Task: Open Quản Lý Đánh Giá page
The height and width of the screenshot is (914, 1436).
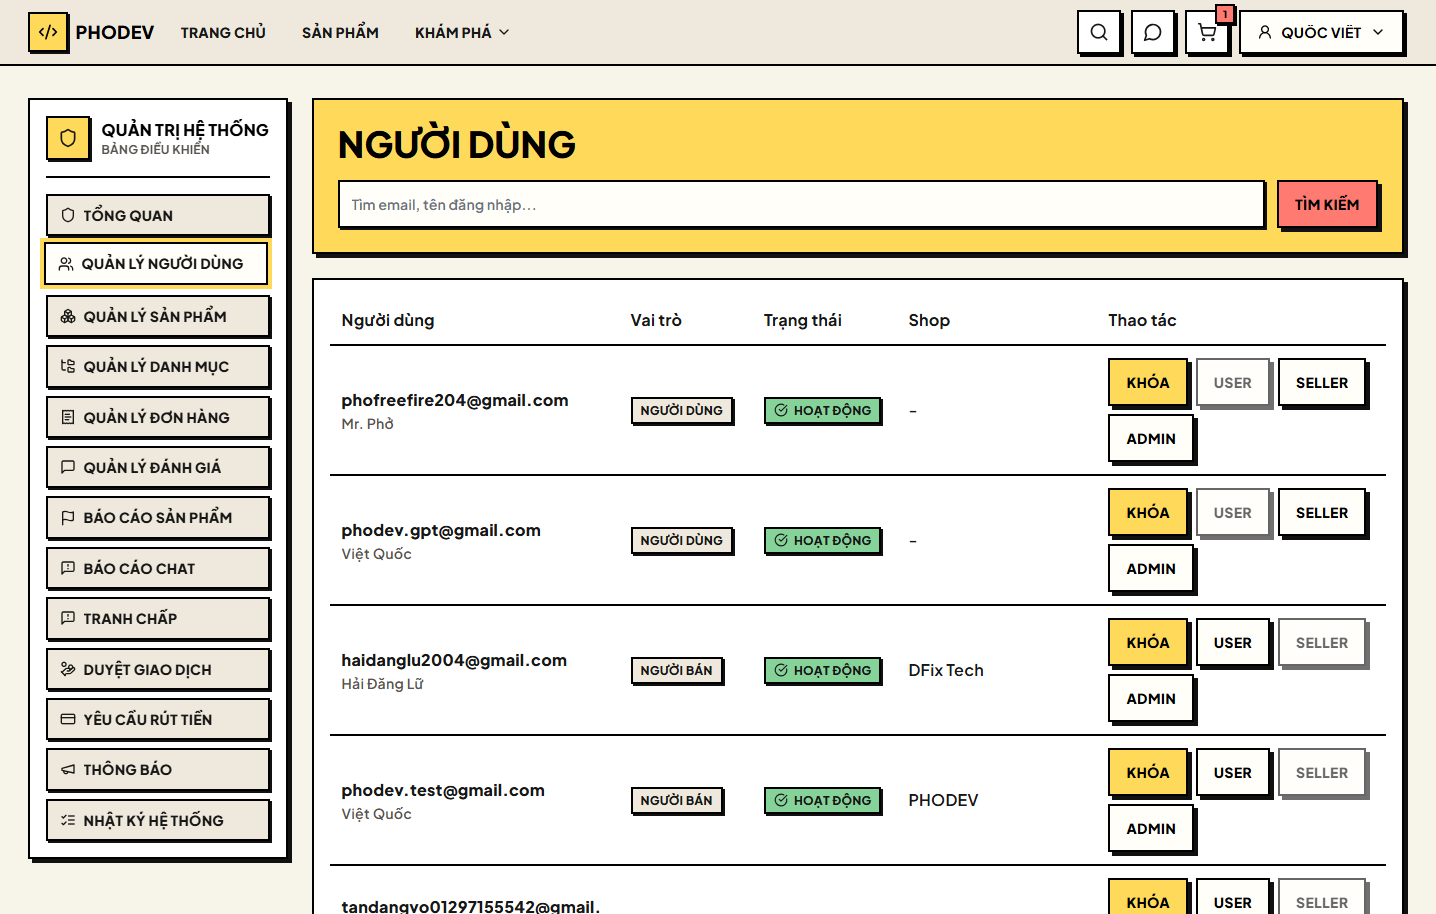Action: [x=158, y=467]
